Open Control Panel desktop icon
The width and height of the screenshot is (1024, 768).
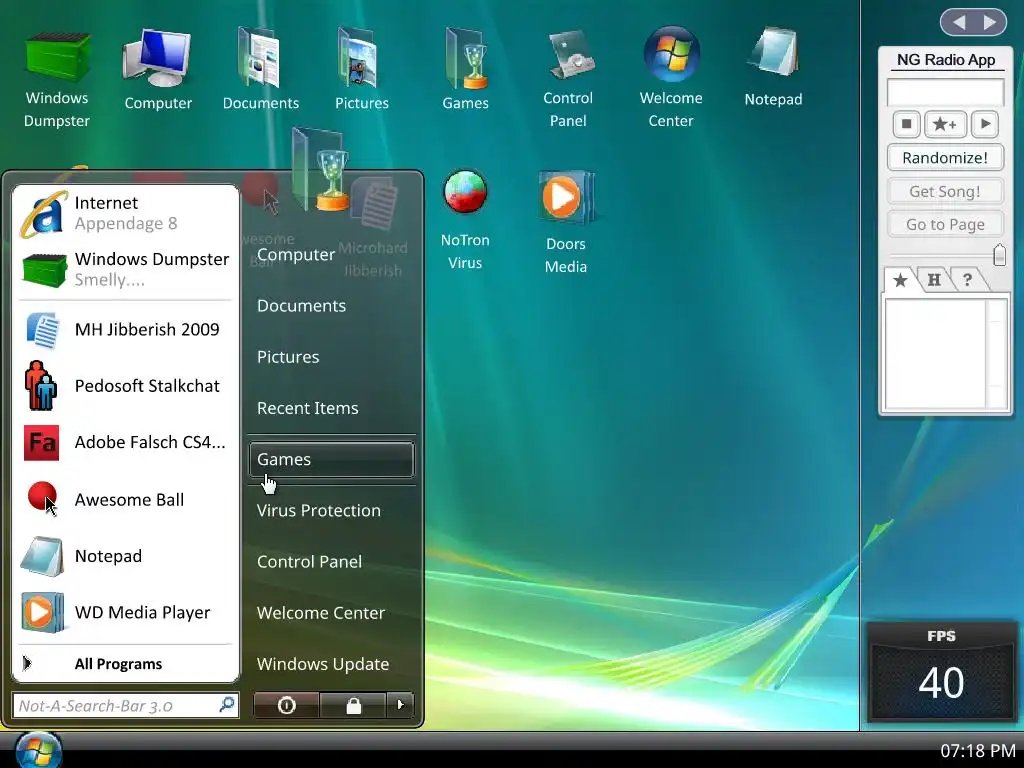[x=568, y=79]
